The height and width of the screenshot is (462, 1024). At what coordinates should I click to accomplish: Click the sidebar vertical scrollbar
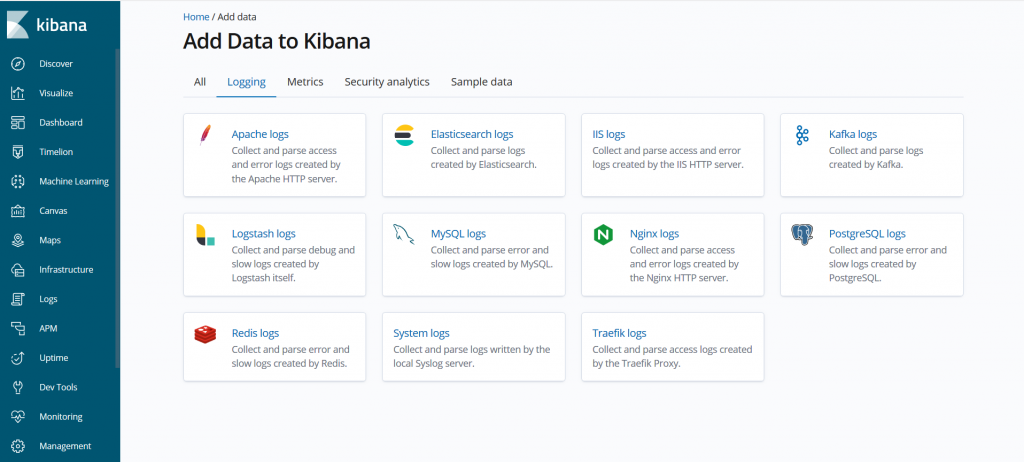pyautogui.click(x=118, y=209)
